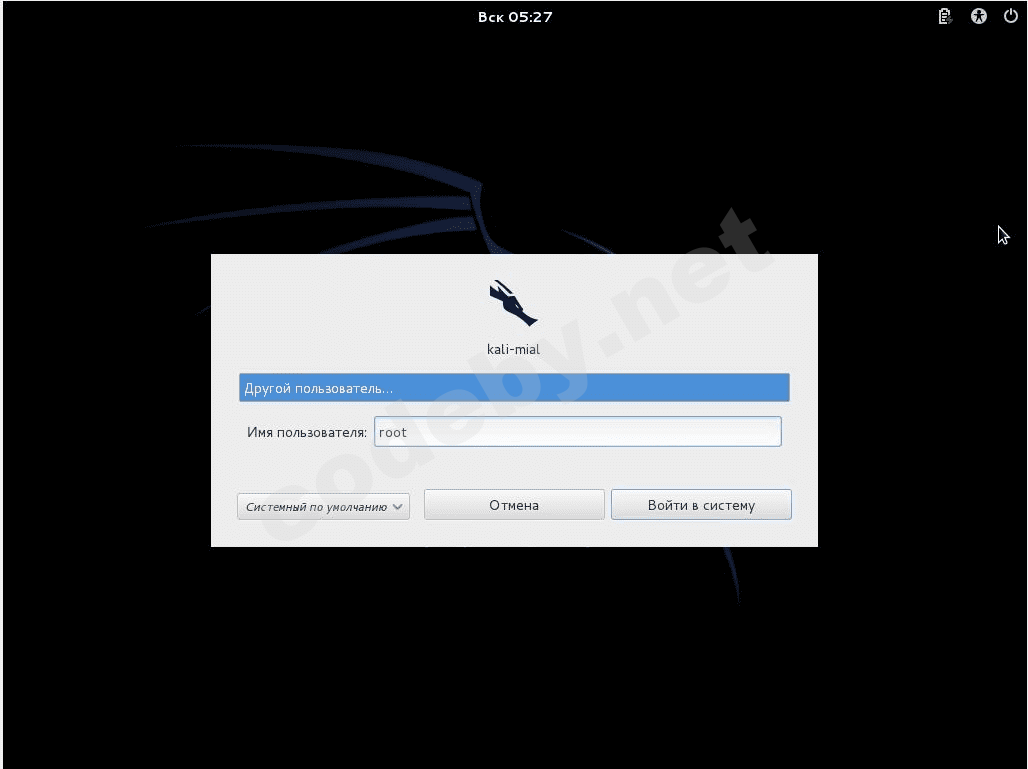Open the power menu icon in top bar

pyautogui.click(x=1010, y=16)
